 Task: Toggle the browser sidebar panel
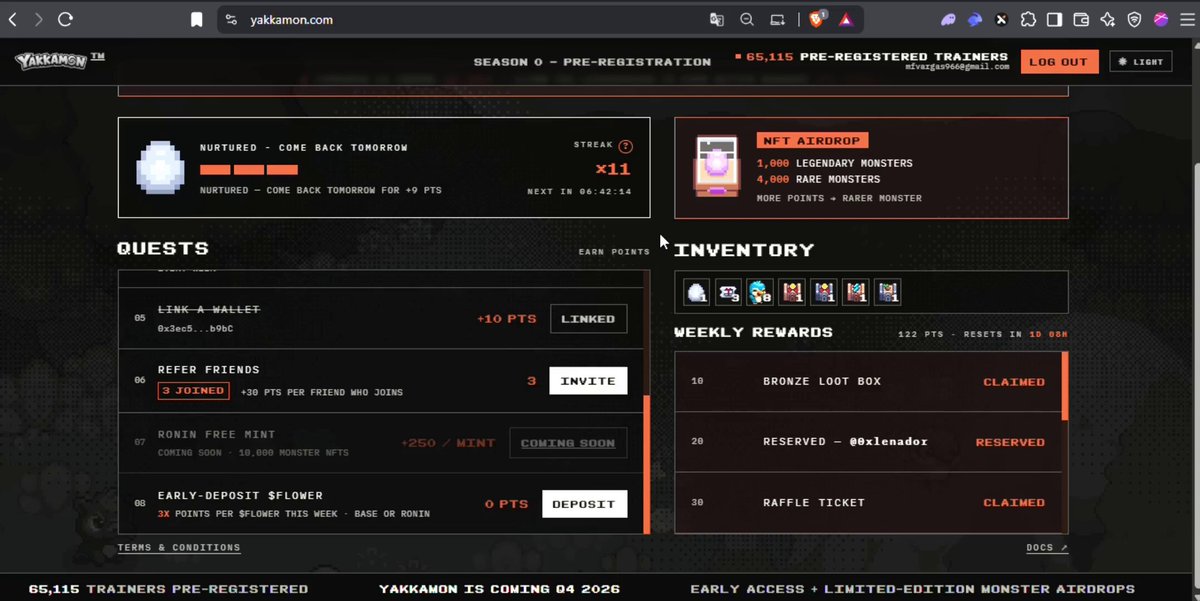coord(1054,19)
